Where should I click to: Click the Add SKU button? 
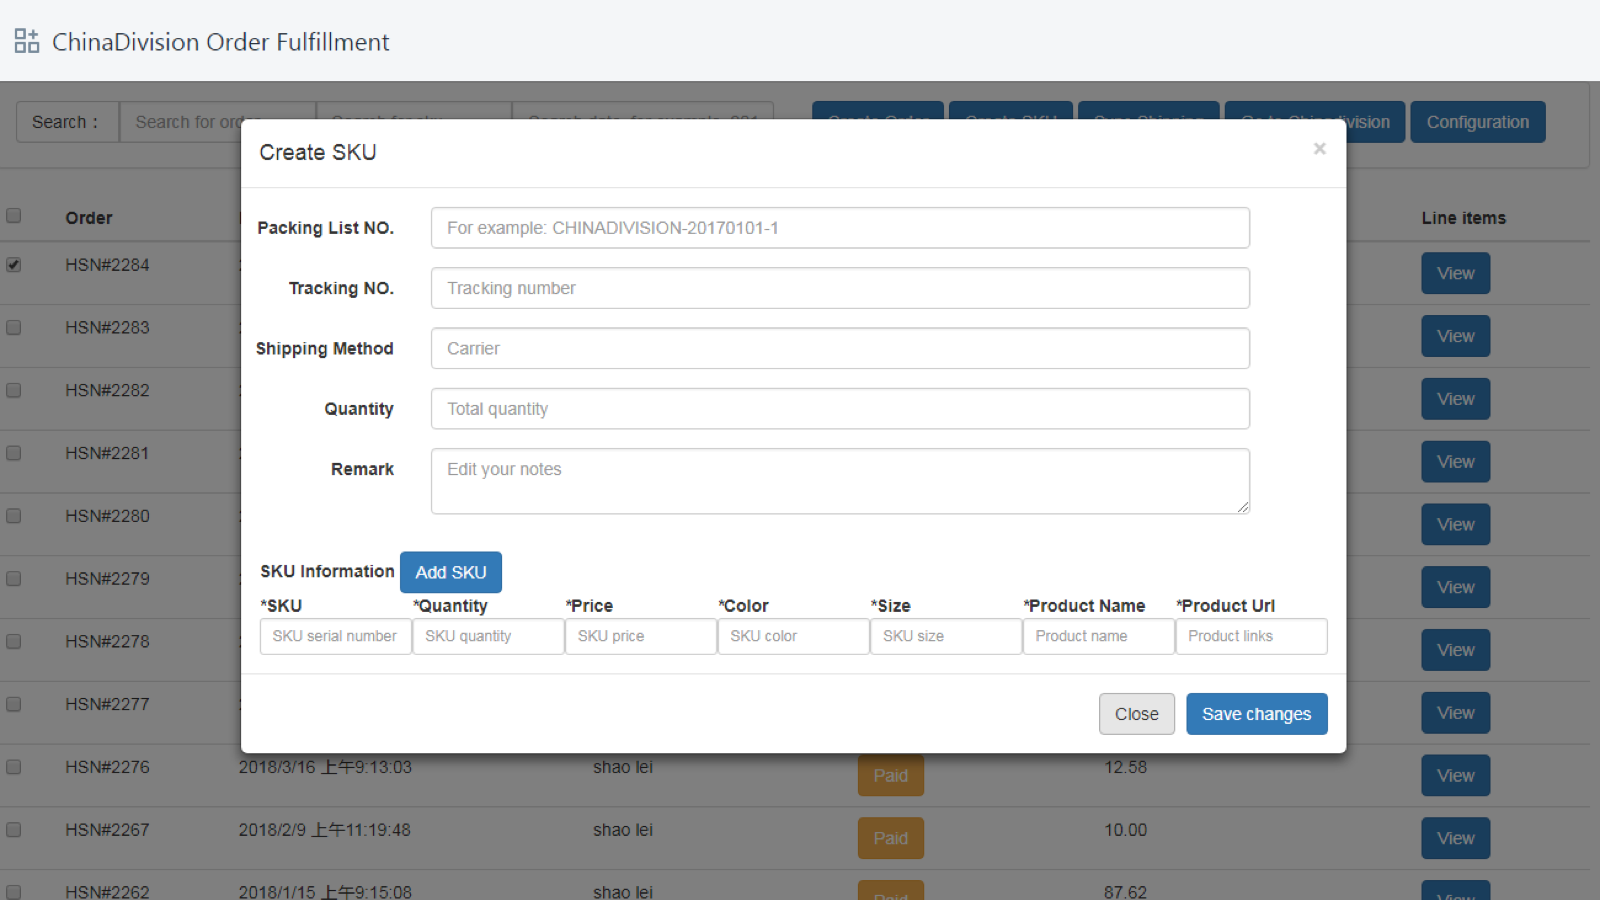(x=450, y=572)
